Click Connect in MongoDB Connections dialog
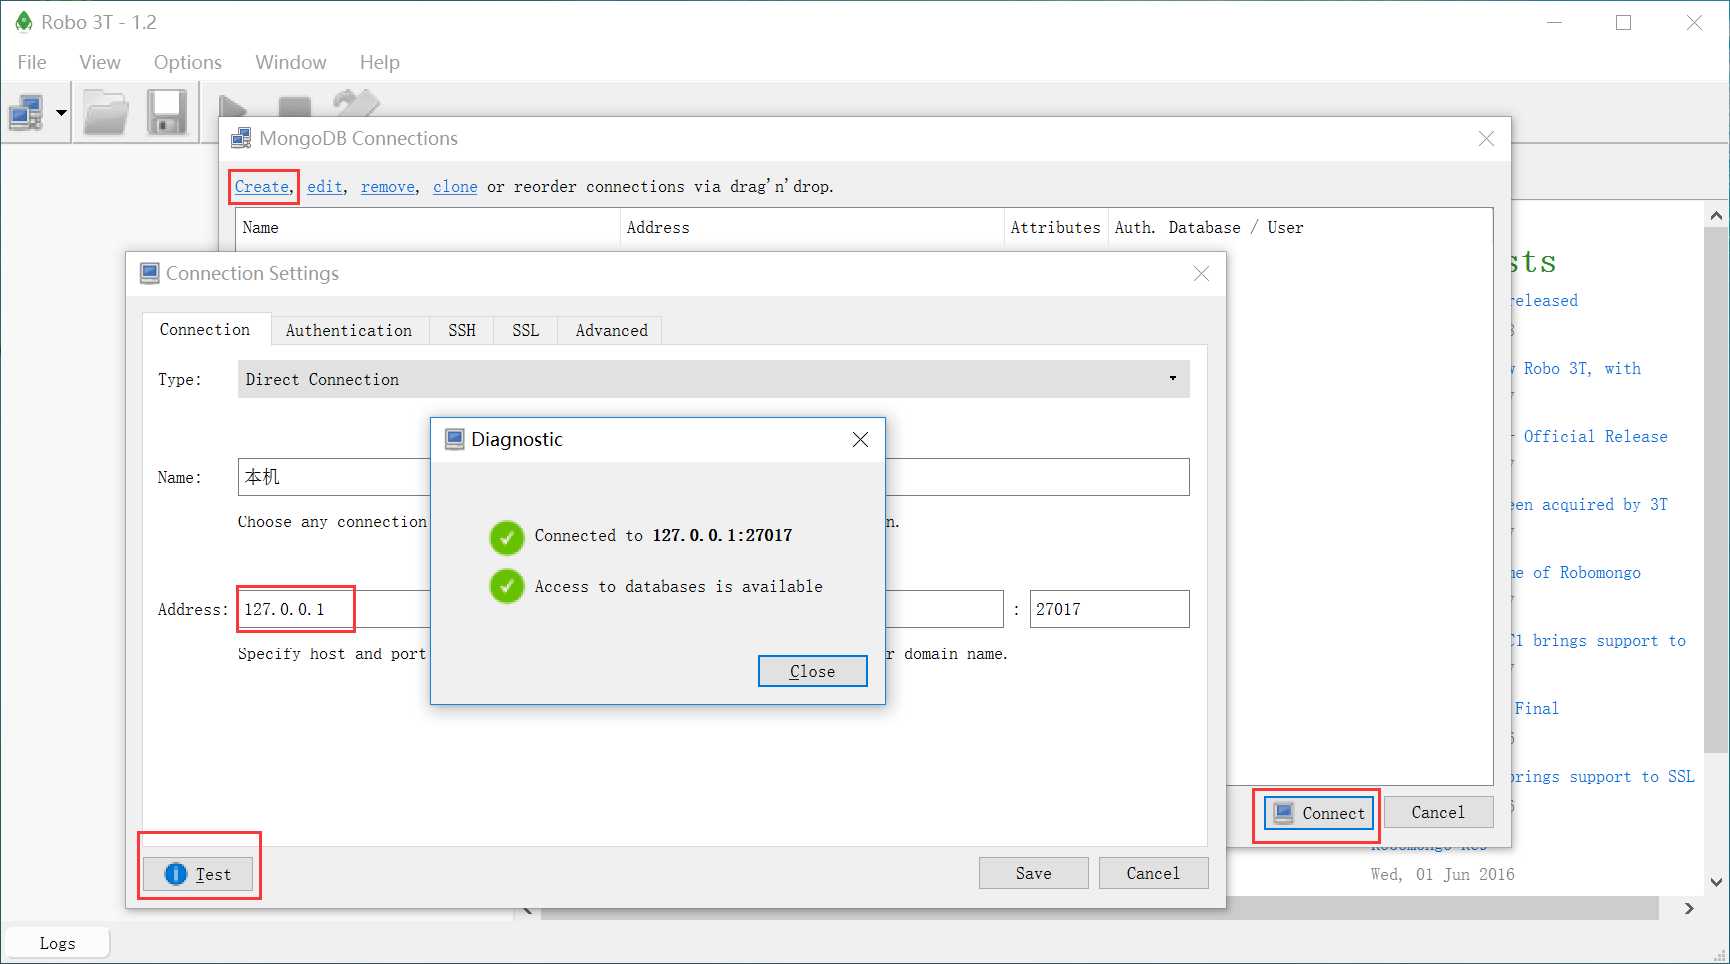1730x964 pixels. 1319,813
